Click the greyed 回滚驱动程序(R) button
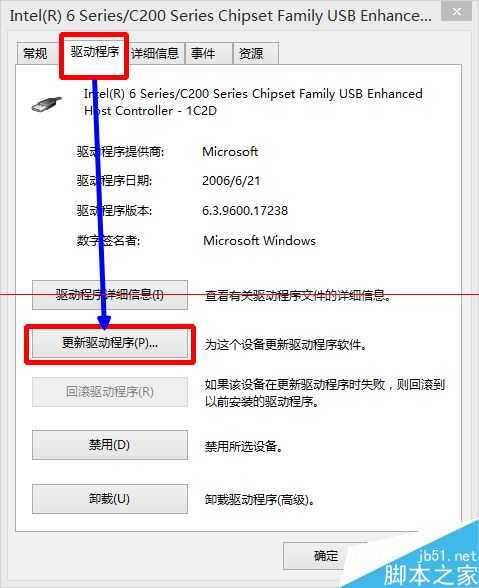479x588 pixels. [x=110, y=392]
